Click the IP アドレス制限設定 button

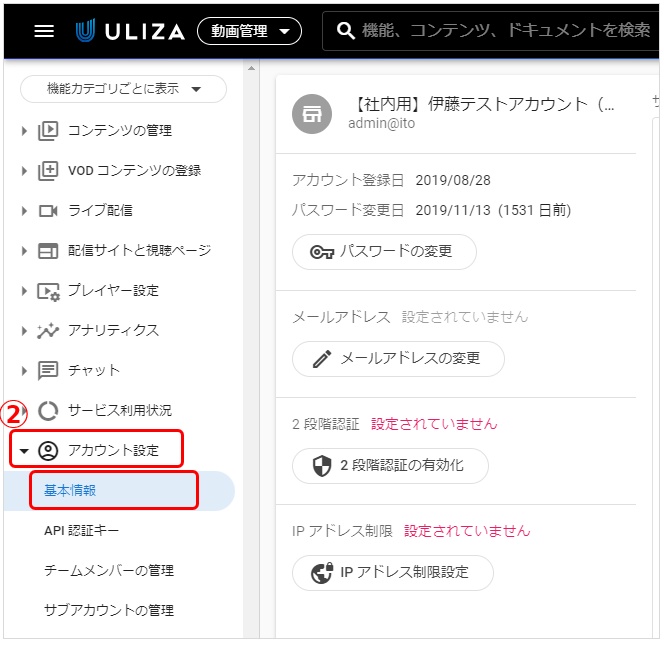coord(393,573)
